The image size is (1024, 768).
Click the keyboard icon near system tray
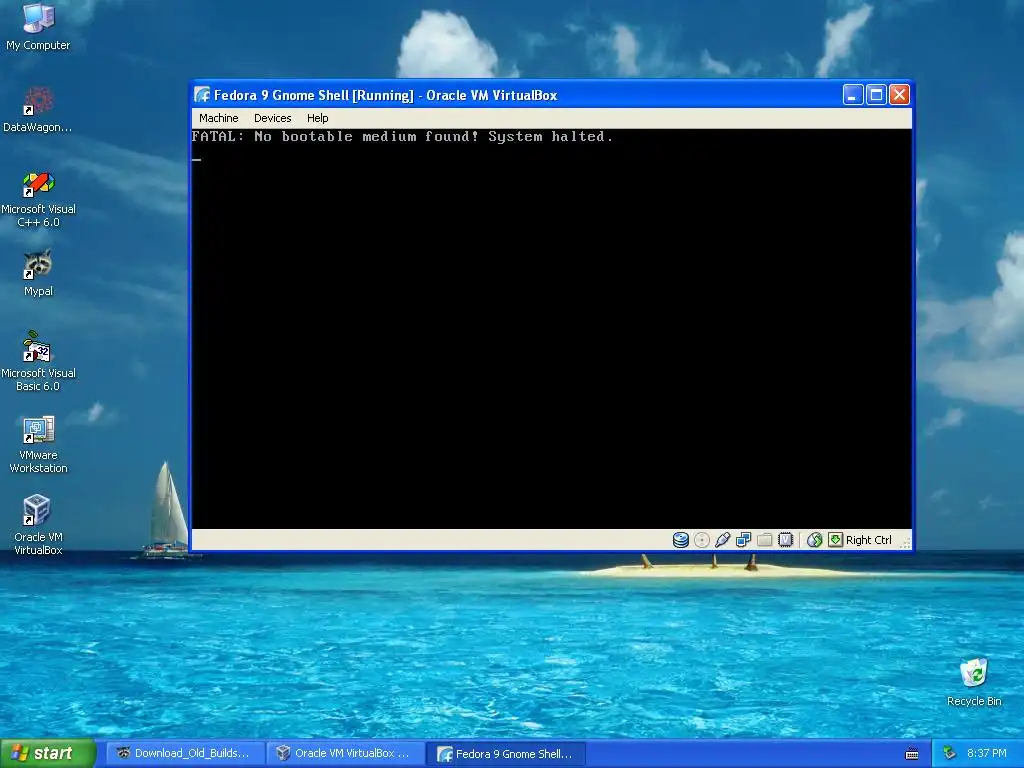click(912, 754)
